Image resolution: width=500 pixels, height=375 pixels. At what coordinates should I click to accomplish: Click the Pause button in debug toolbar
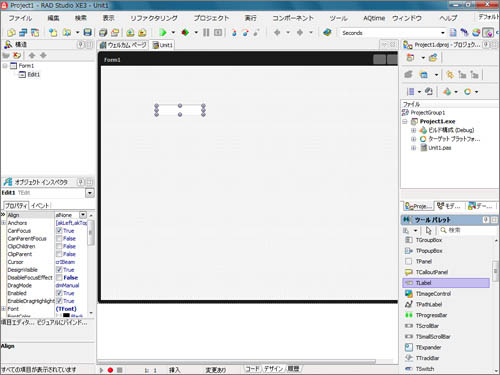(x=206, y=32)
